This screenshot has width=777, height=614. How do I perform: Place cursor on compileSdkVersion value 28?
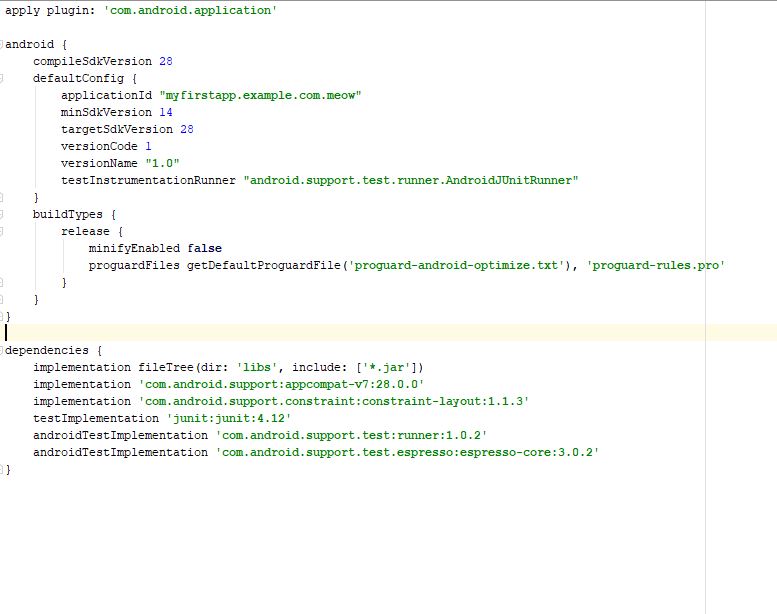pyautogui.click(x=166, y=61)
